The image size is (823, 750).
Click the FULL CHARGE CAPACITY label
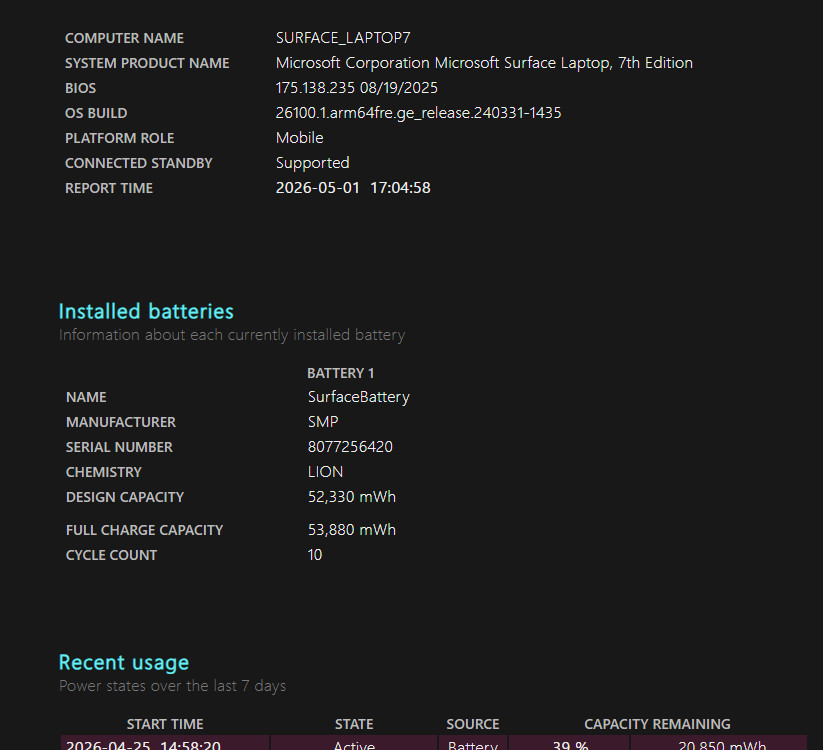pyautogui.click(x=144, y=530)
